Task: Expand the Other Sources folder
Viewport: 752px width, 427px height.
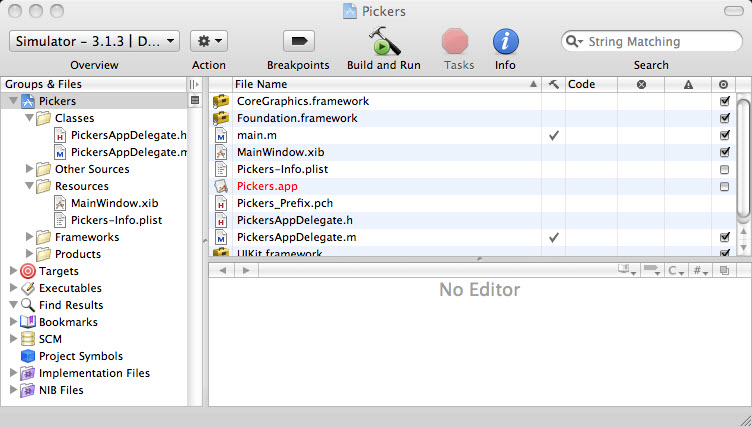Action: pyautogui.click(x=29, y=169)
